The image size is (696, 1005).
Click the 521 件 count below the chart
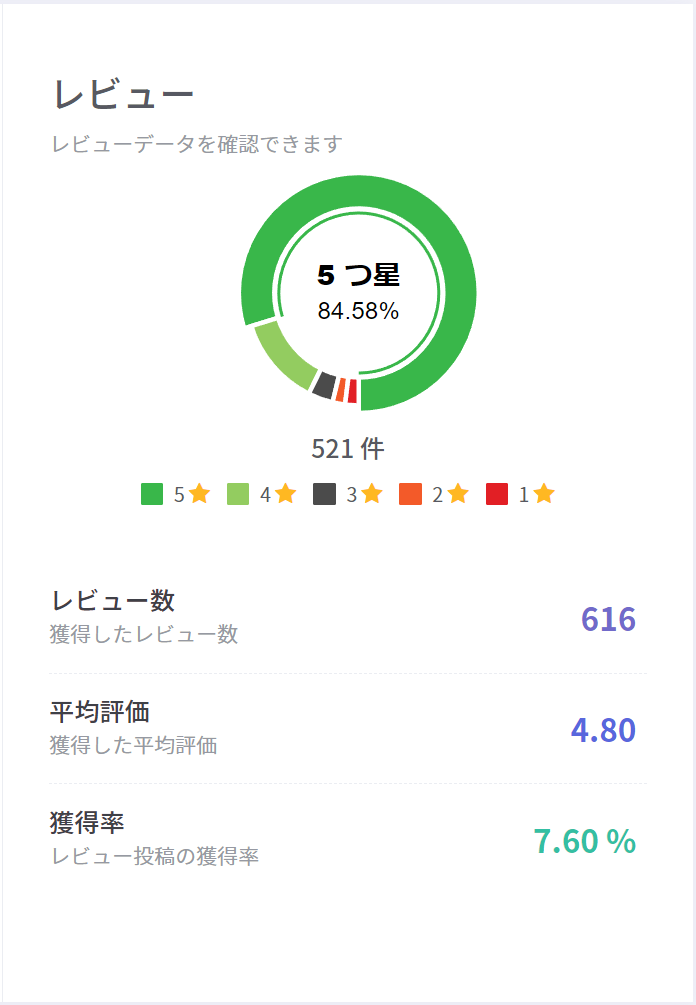[x=348, y=449]
